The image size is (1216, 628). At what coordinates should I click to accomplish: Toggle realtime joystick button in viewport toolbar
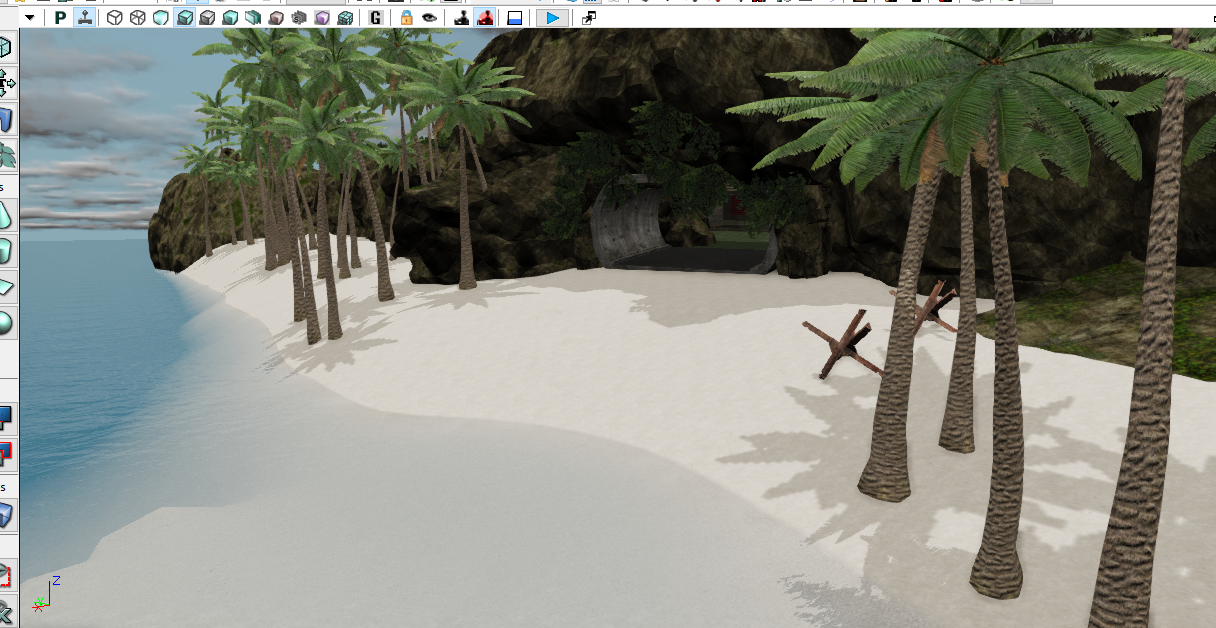85,18
